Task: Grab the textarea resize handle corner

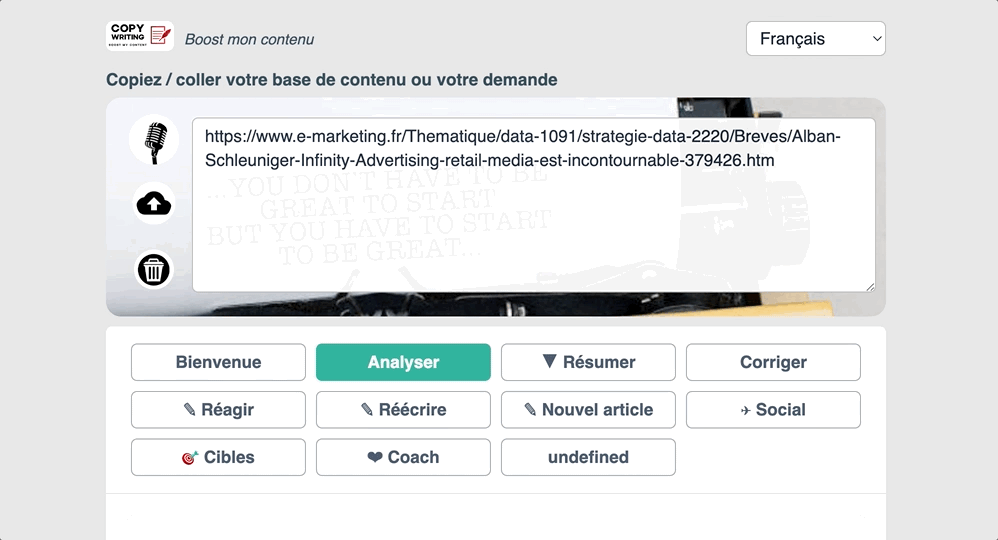Action: 870,287
